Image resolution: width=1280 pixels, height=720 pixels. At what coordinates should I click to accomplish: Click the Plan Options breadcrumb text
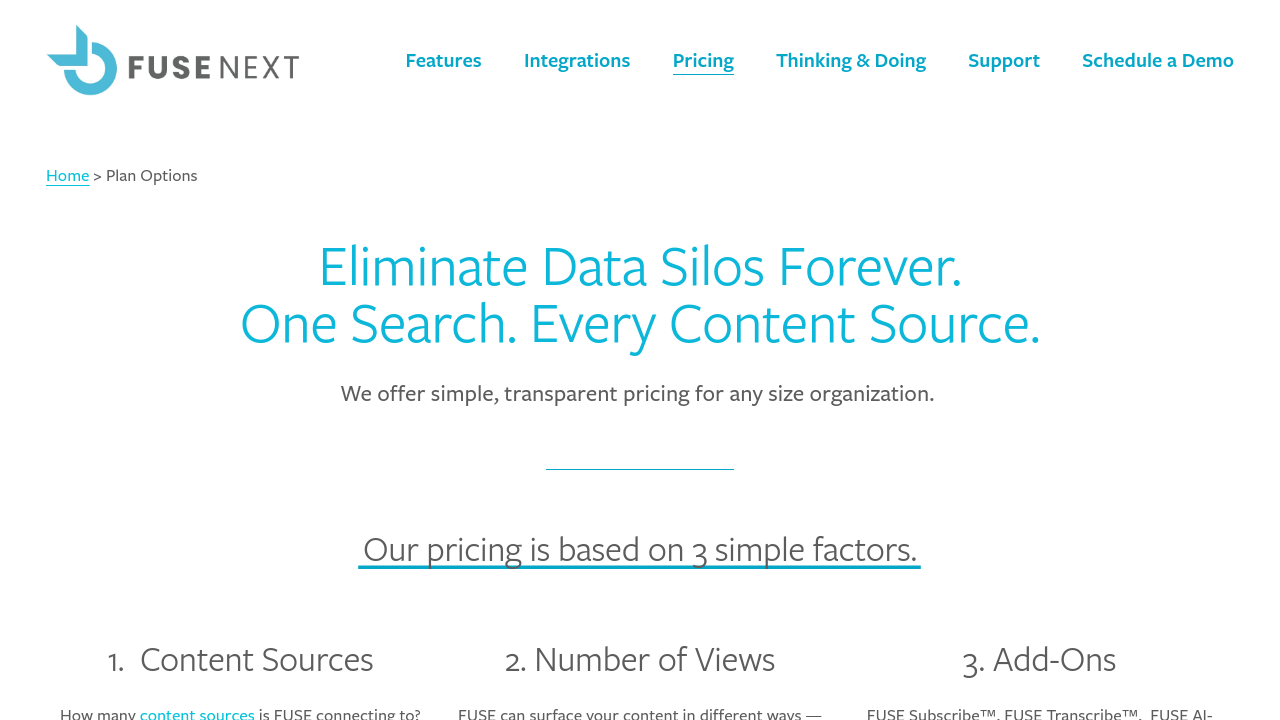pos(152,176)
